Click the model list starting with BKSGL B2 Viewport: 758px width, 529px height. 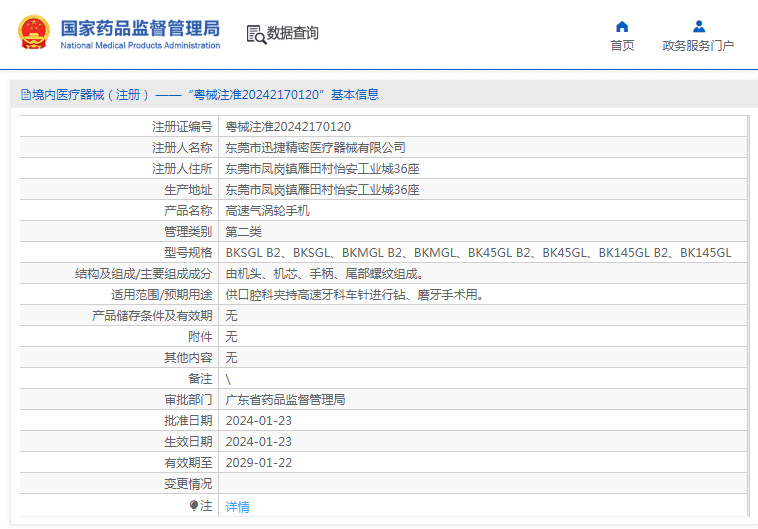pyautogui.click(x=479, y=253)
